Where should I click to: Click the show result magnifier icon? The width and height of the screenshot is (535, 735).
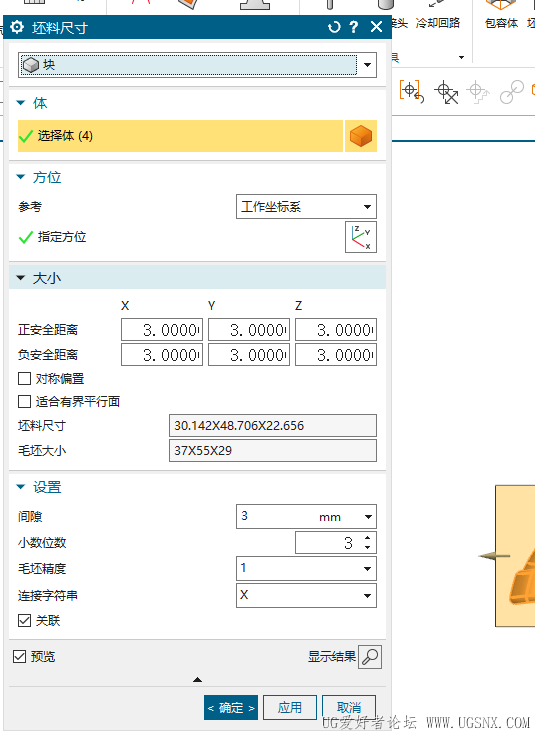coord(370,657)
